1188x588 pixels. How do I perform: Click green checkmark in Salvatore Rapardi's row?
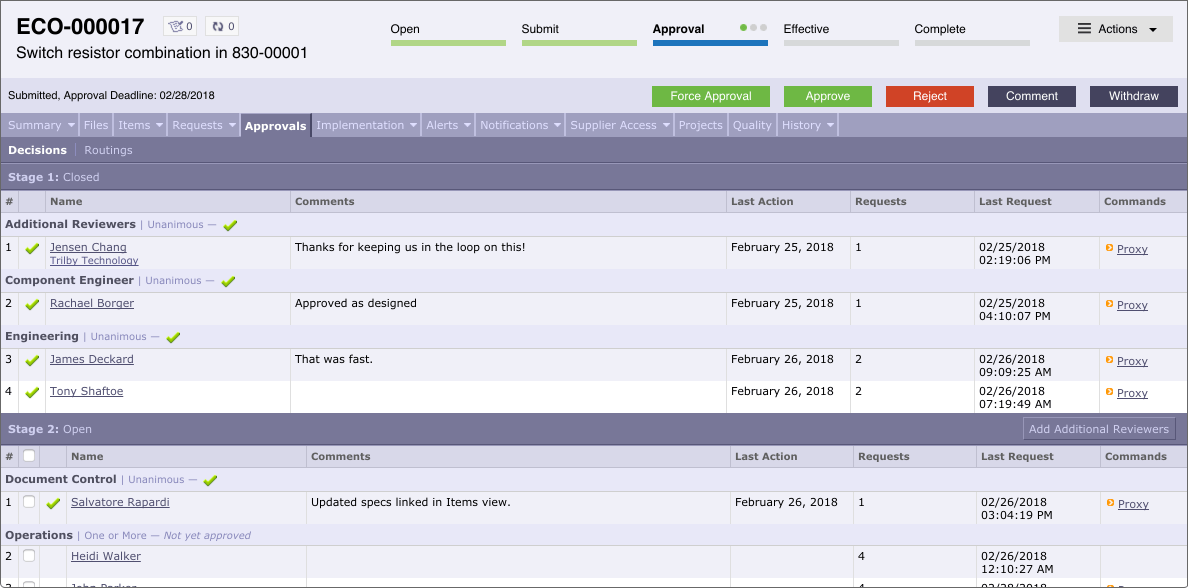(53, 503)
